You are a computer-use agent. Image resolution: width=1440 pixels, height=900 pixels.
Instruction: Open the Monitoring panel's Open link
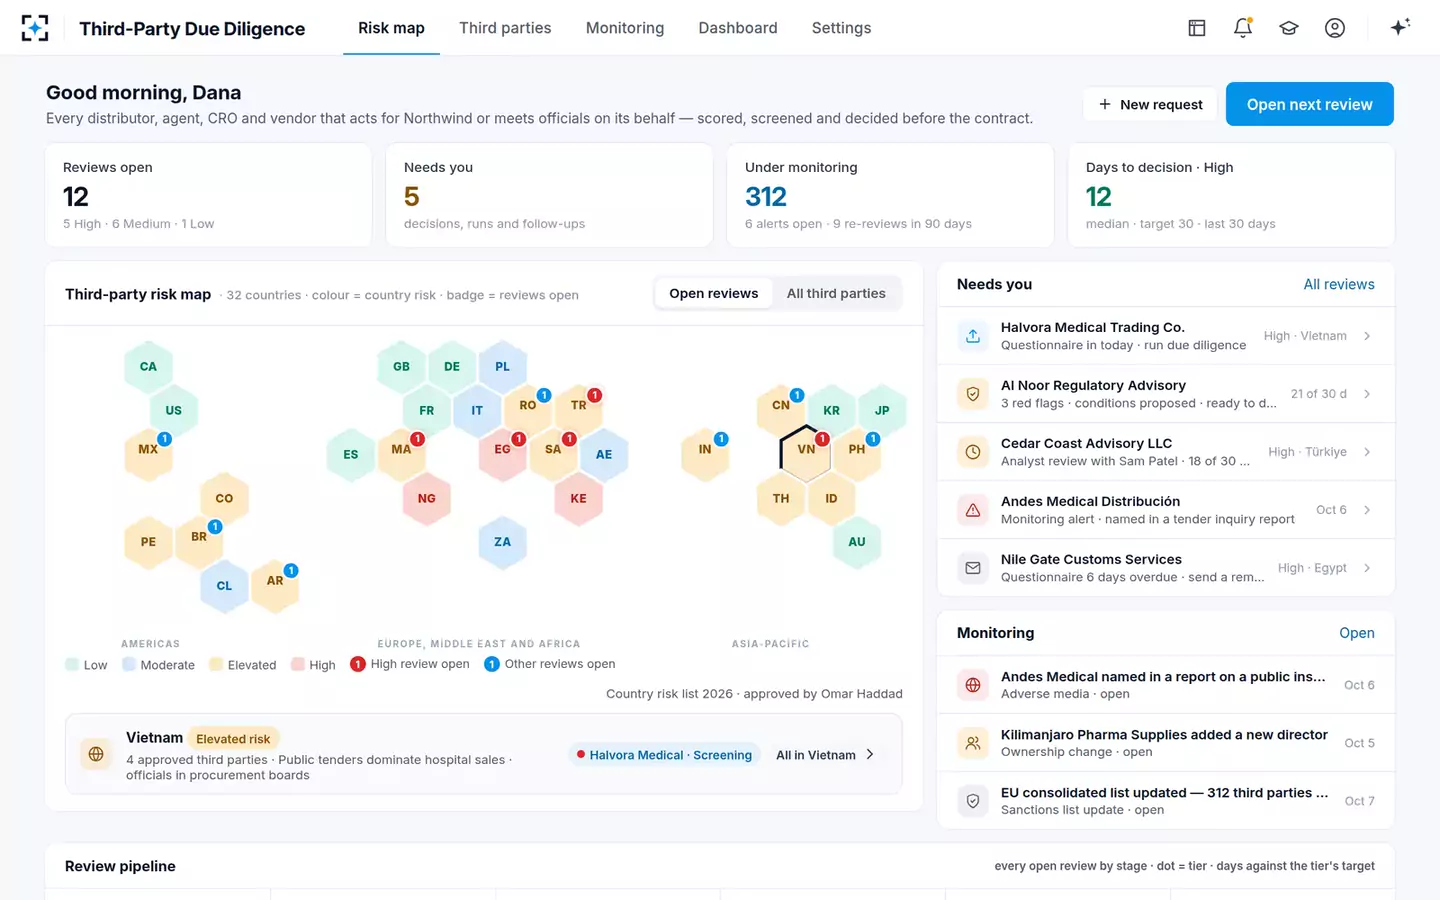coord(1357,633)
